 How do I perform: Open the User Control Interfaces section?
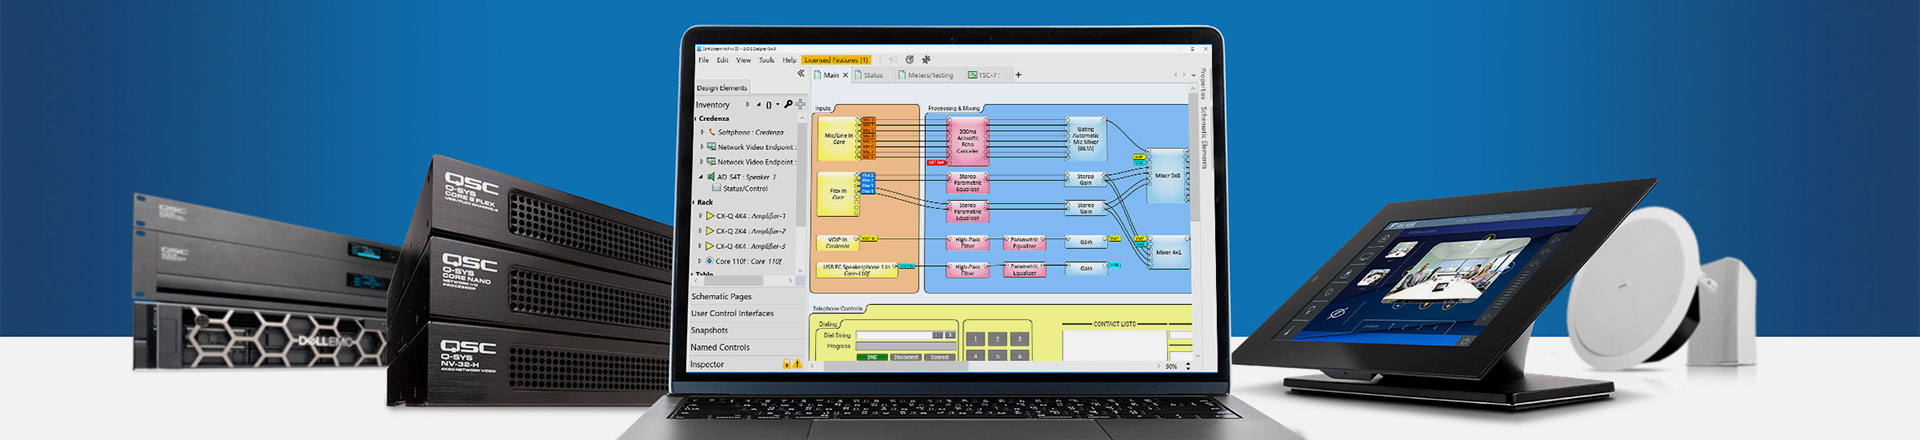point(747,314)
